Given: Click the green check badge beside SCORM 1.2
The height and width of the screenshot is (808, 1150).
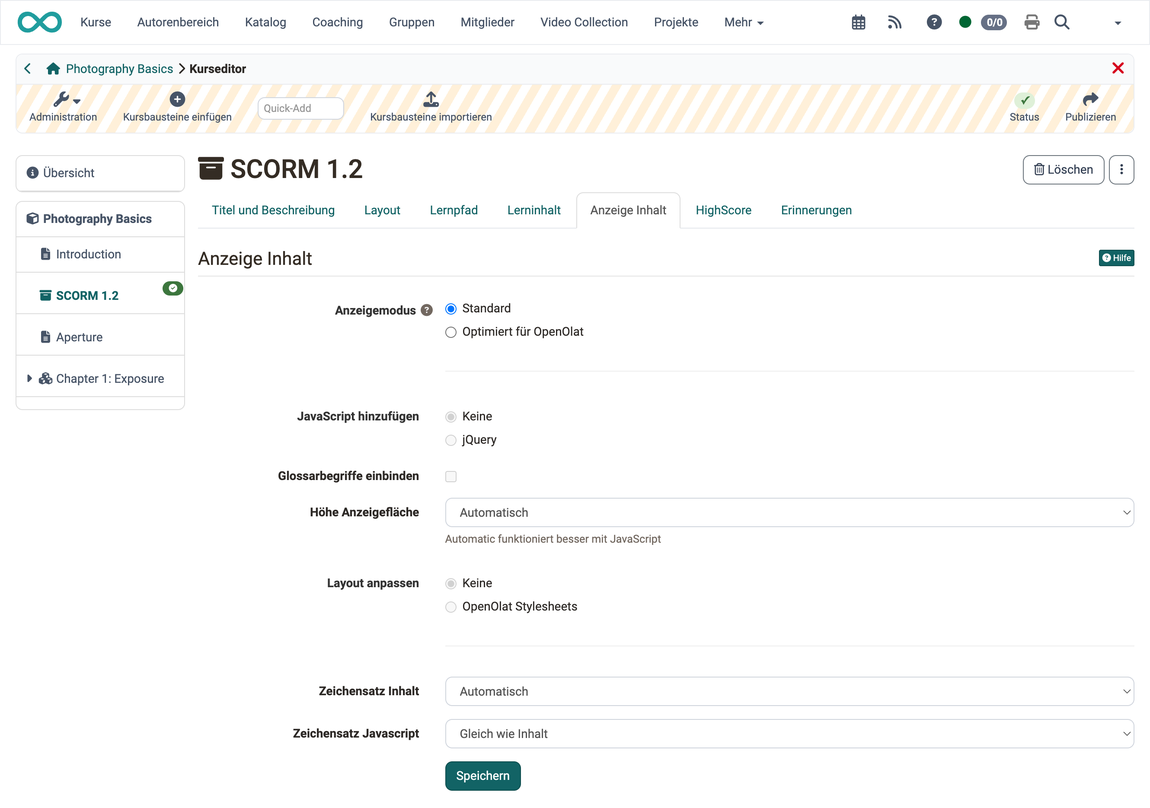Looking at the screenshot, I should tap(173, 288).
